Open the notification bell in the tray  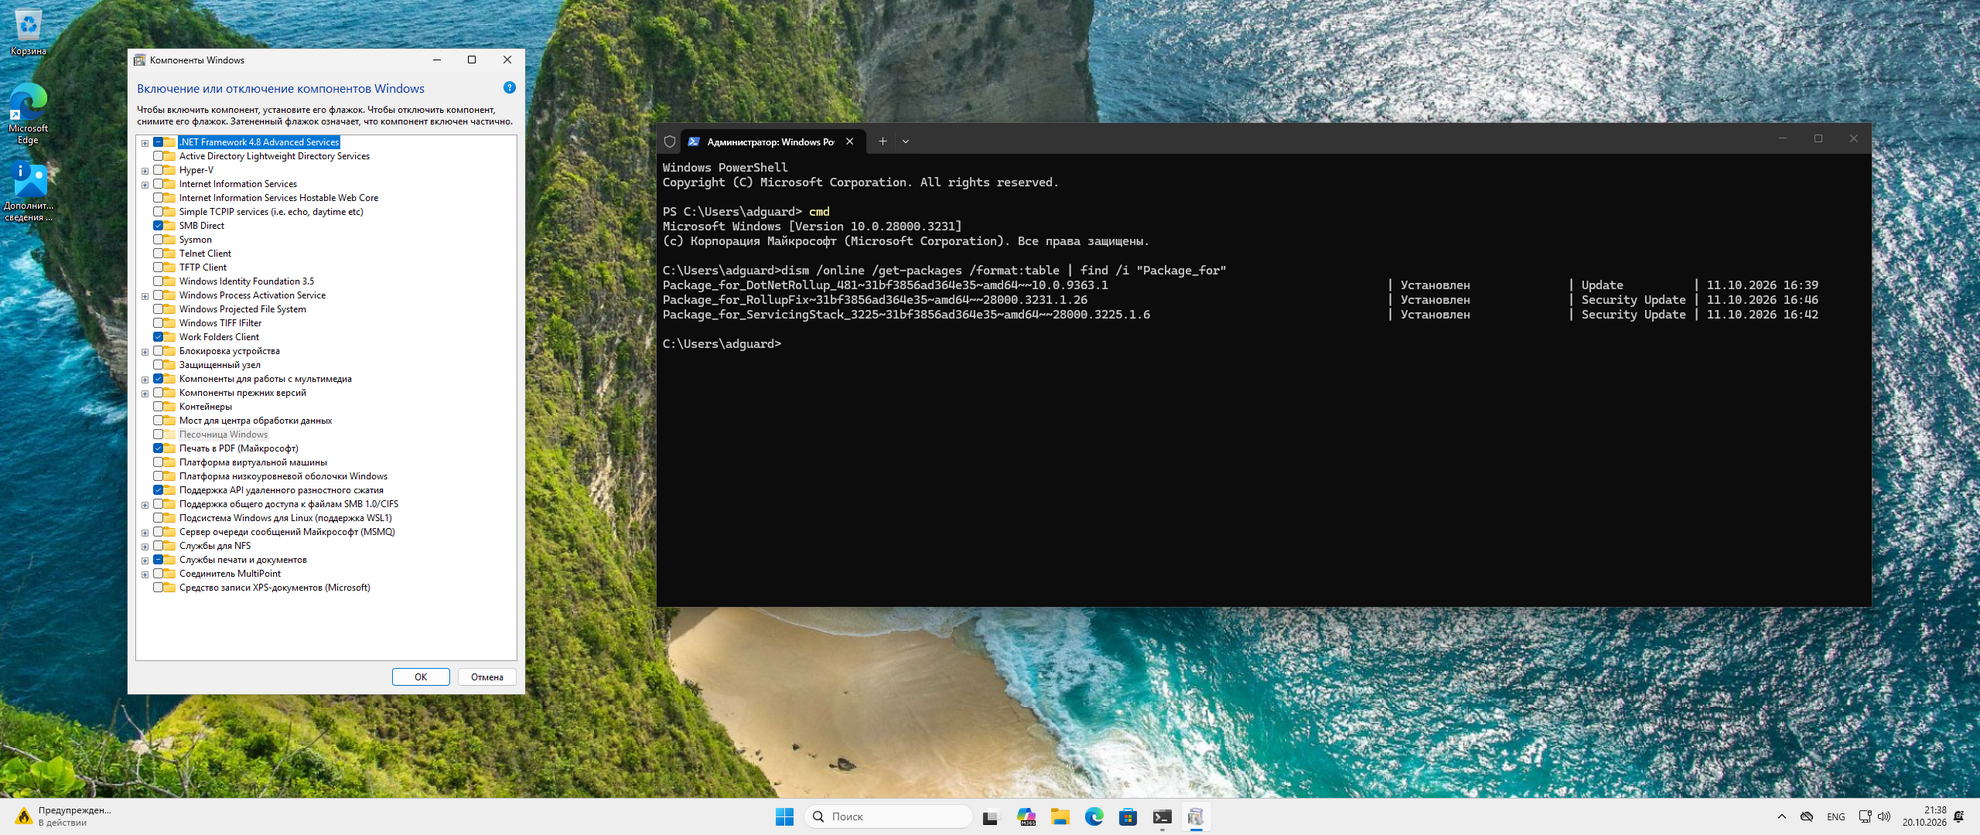[x=1959, y=817]
